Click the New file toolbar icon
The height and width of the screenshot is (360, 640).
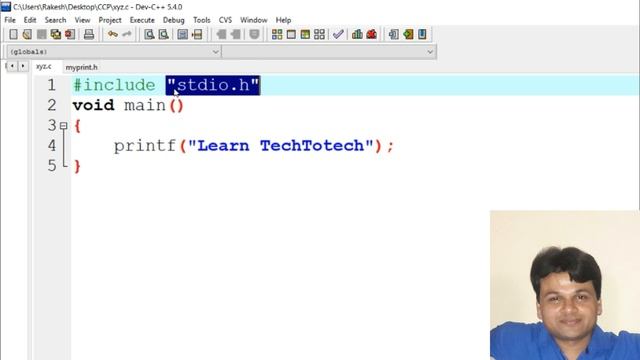pyautogui.click(x=13, y=34)
